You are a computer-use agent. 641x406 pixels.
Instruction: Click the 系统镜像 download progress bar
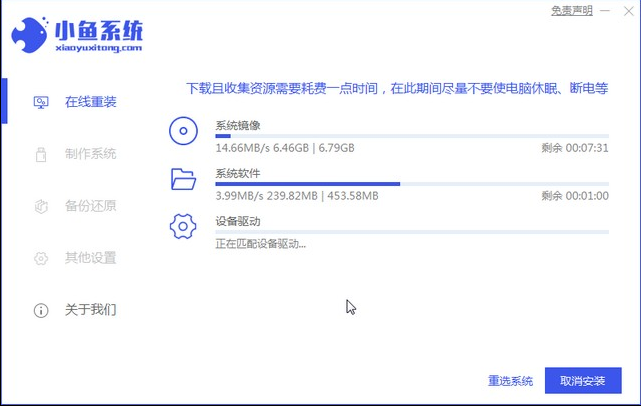click(x=412, y=136)
